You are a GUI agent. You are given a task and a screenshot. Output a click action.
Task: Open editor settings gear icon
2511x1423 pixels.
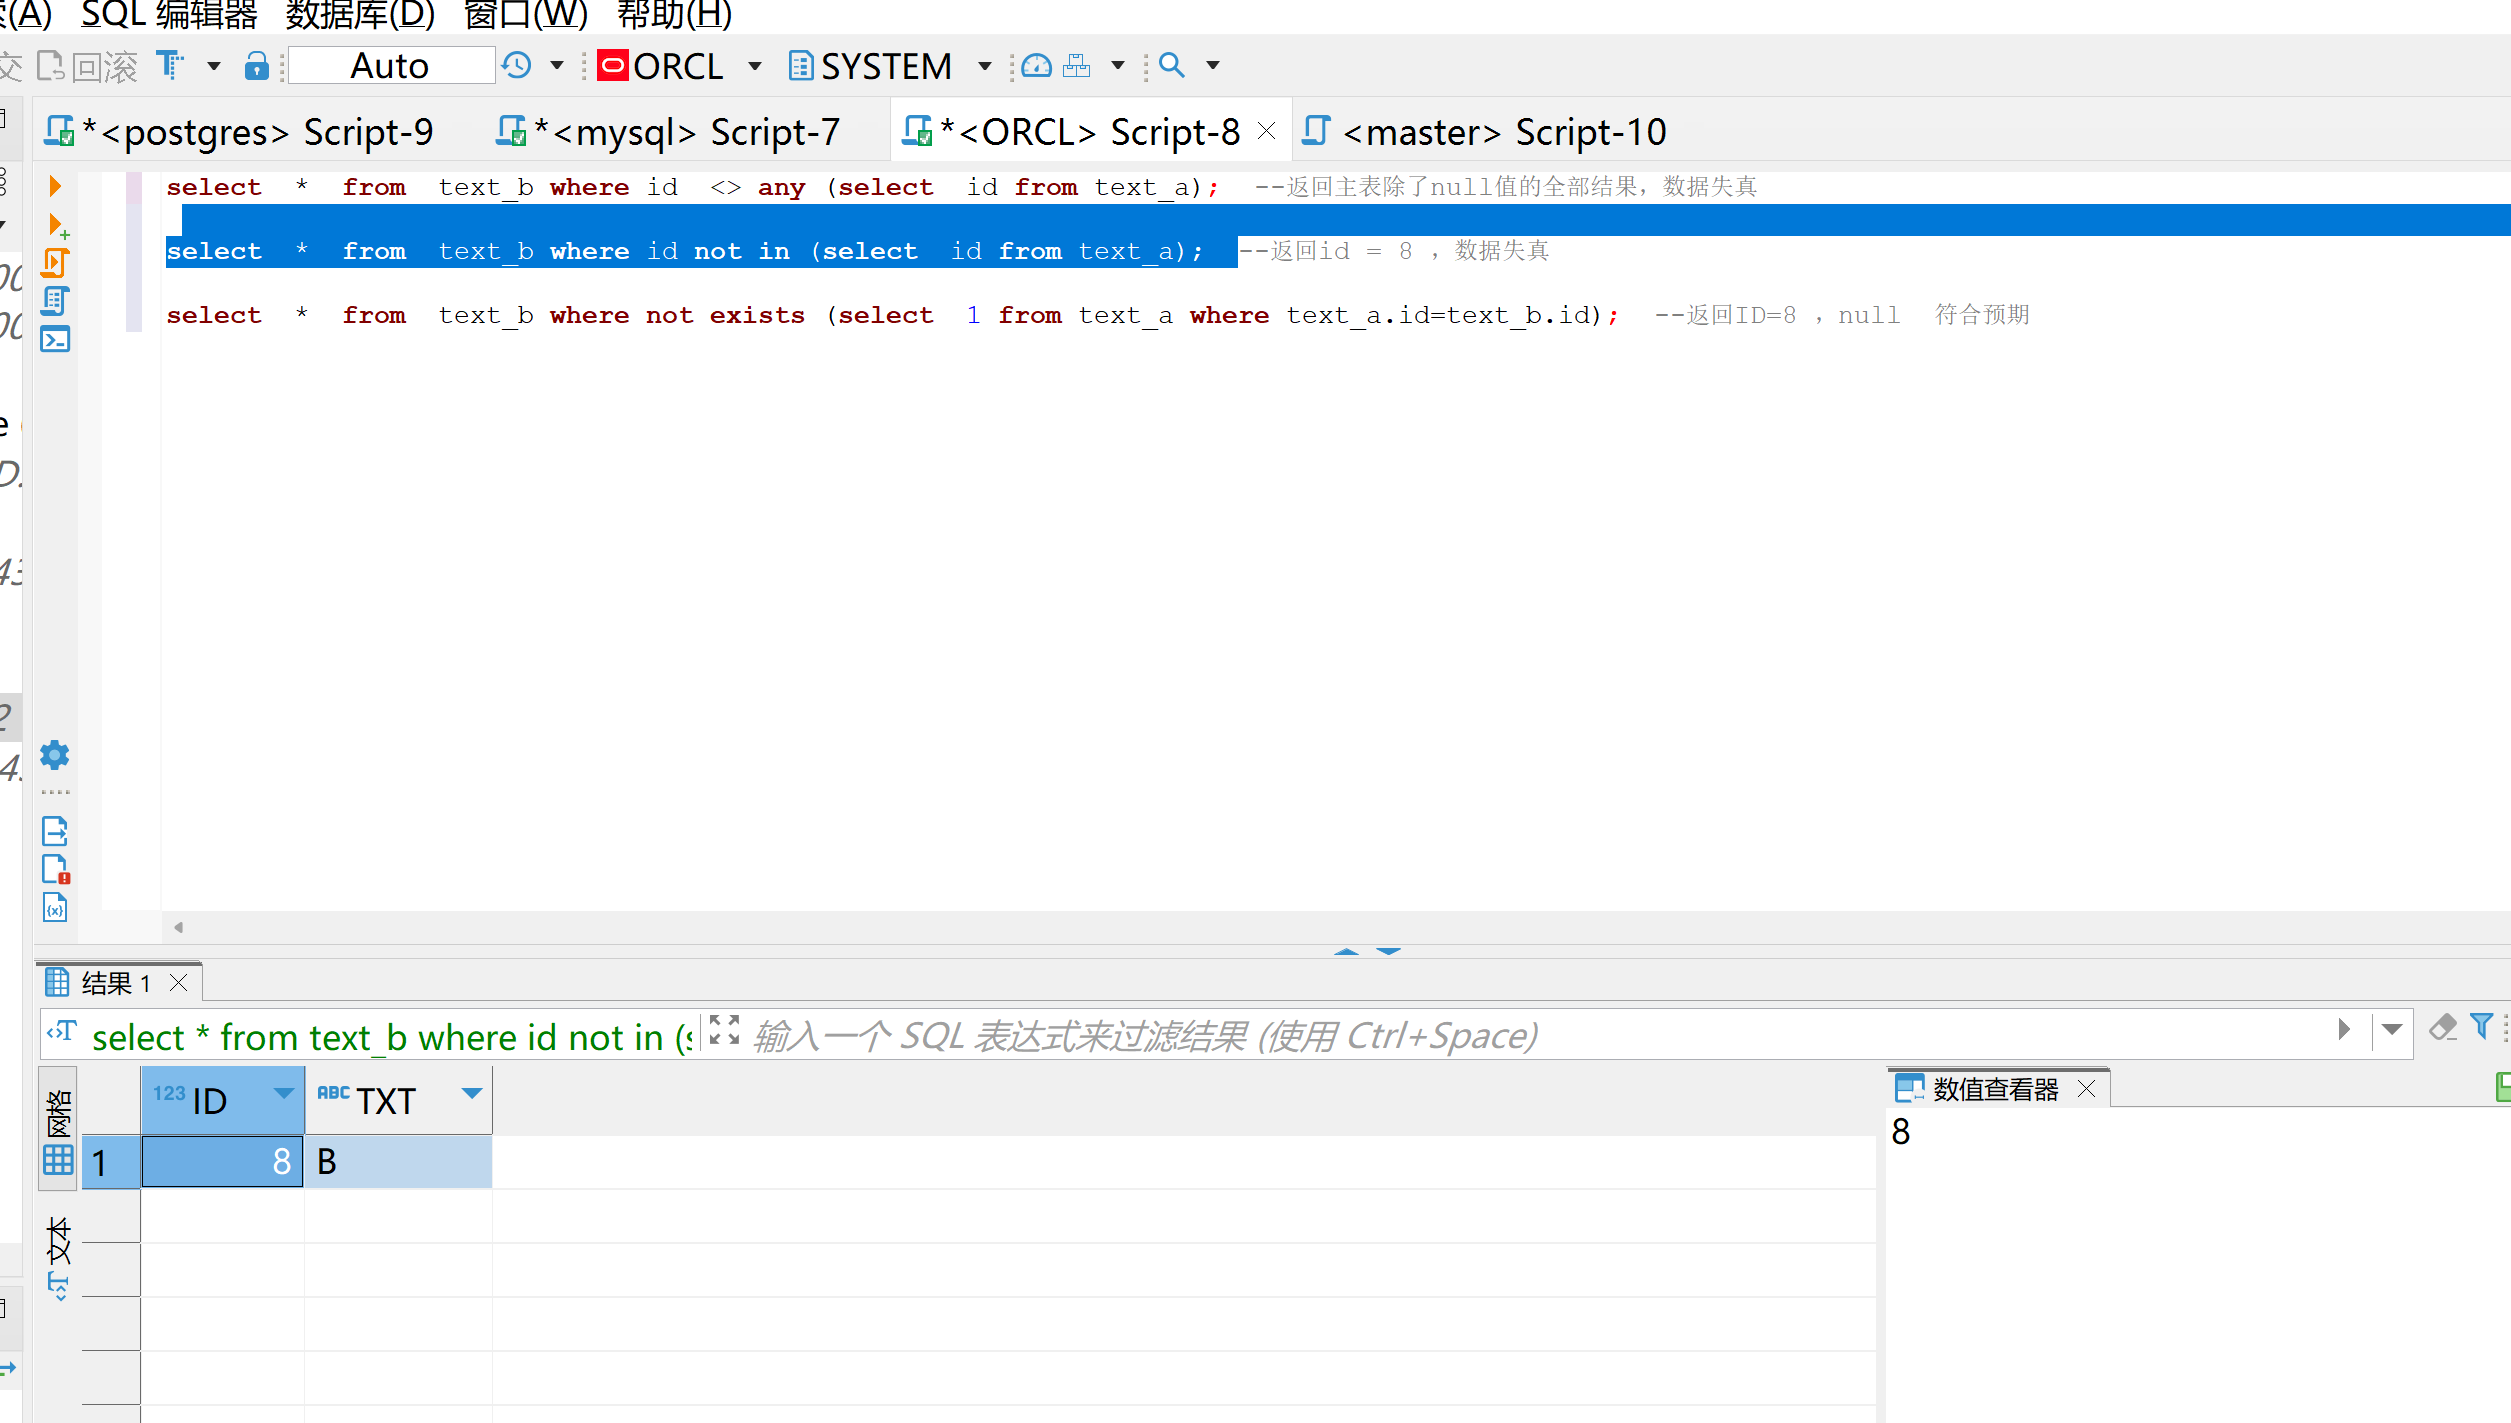pos(55,755)
